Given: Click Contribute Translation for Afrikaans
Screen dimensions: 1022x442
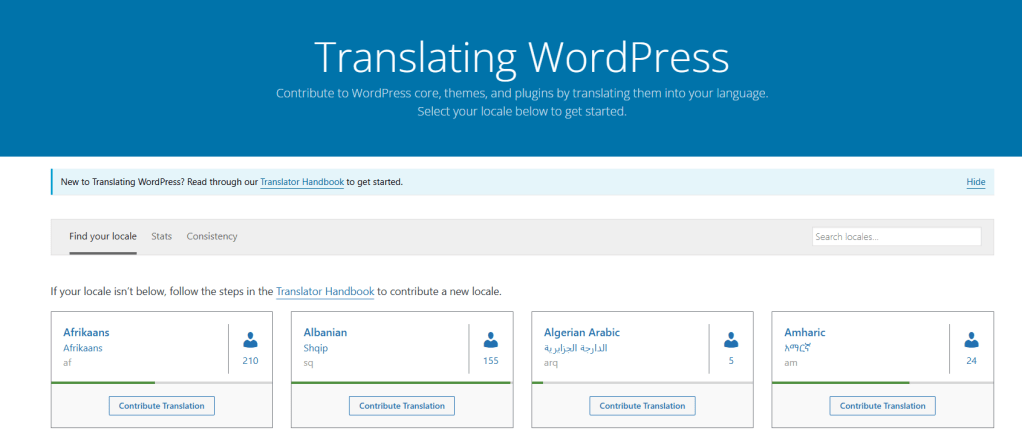Looking at the screenshot, I should pos(162,405).
